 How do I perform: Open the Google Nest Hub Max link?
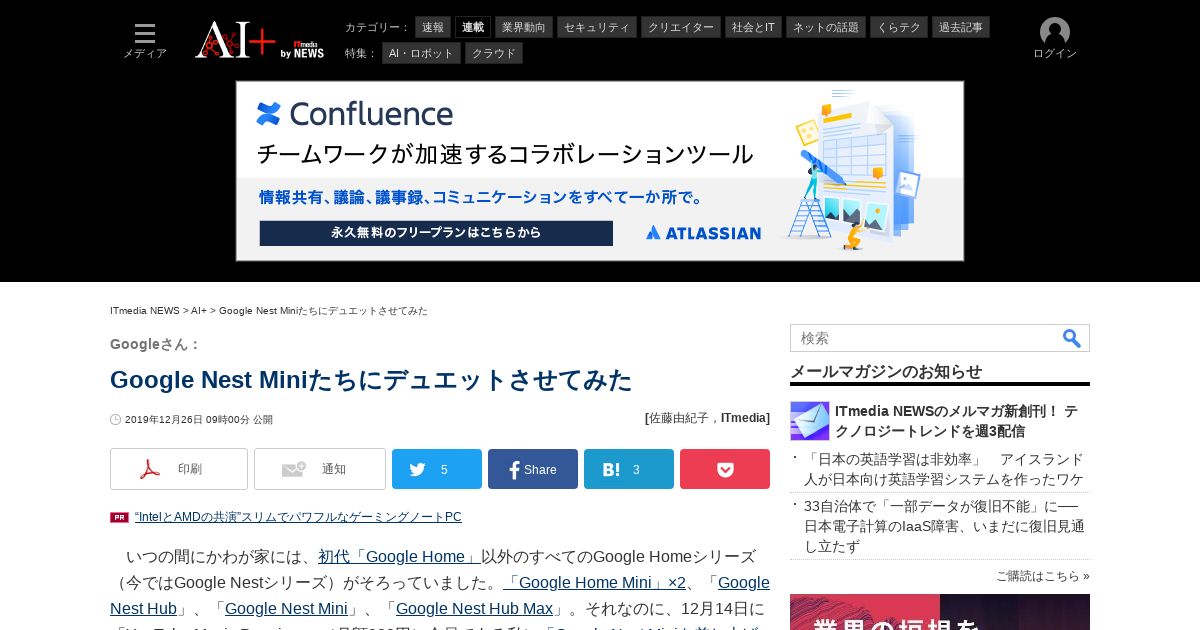[474, 609]
